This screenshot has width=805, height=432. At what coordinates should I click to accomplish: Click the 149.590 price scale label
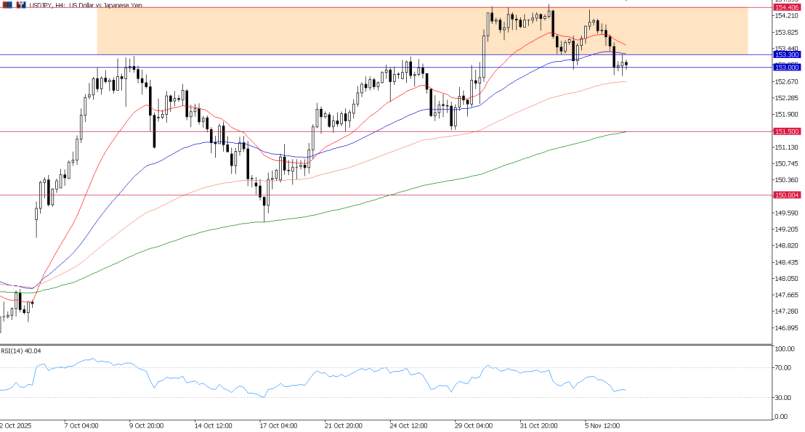pos(787,213)
